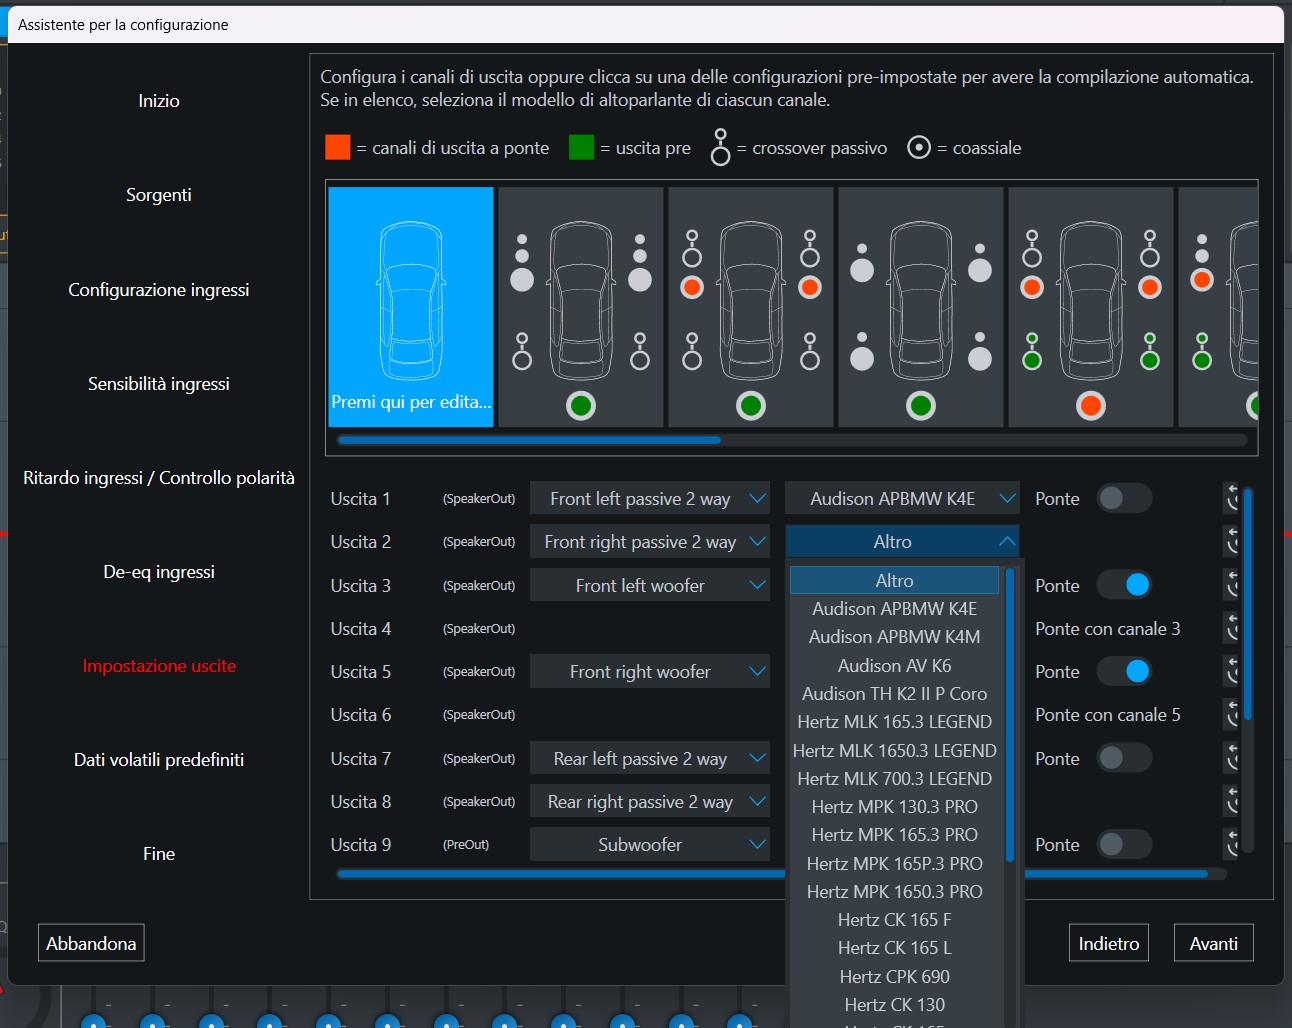Viewport: 1292px width, 1028px height.
Task: Choose 'Audison AV K6' speaker model
Action: (895, 665)
